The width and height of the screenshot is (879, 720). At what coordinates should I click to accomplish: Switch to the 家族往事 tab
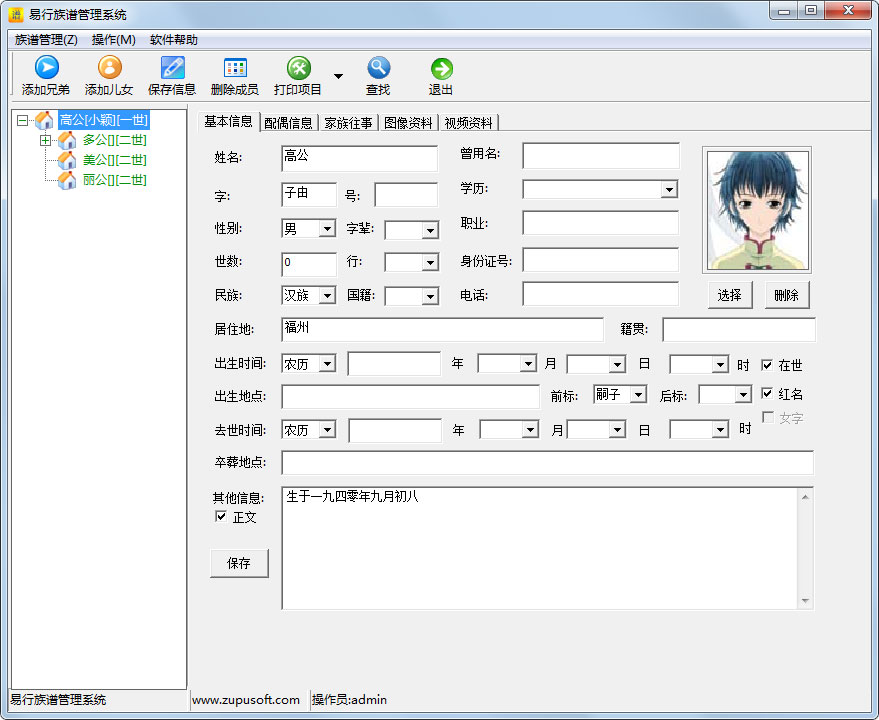349,123
